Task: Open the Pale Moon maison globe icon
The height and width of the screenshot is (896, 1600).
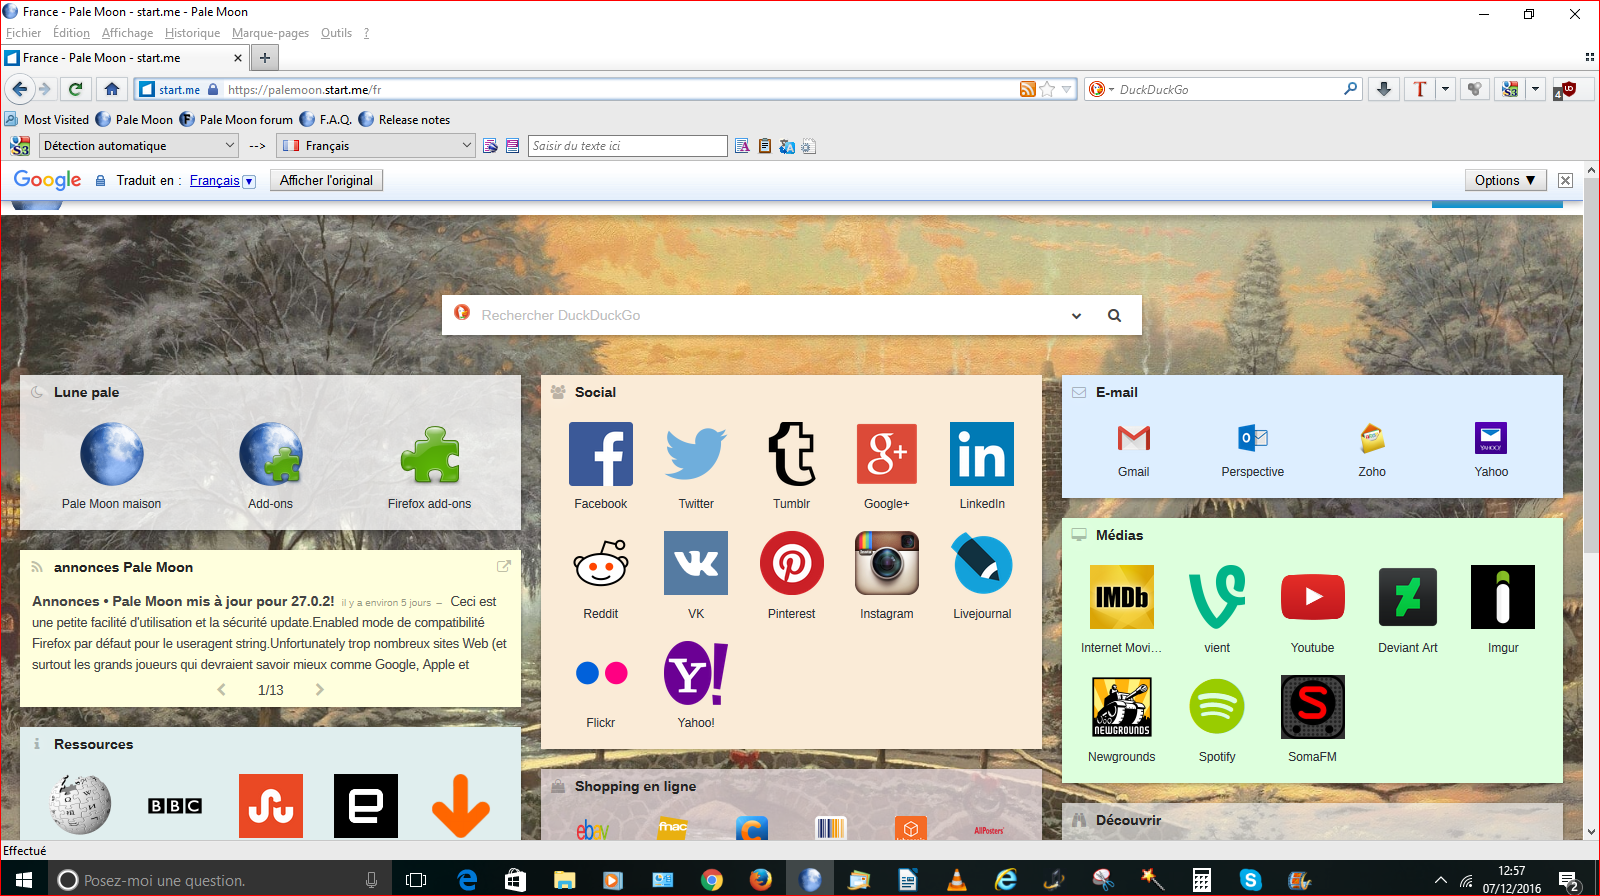Action: [112, 454]
